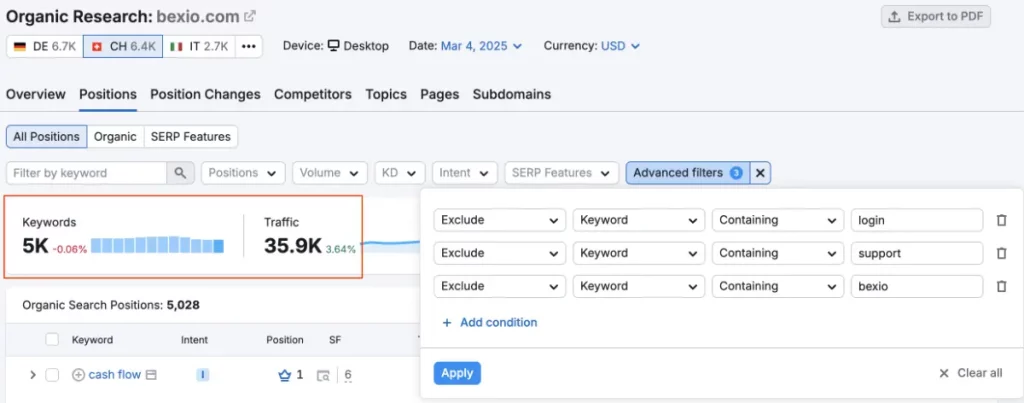Edit the 'support' filter value field
The height and width of the screenshot is (403, 1024).
(917, 253)
